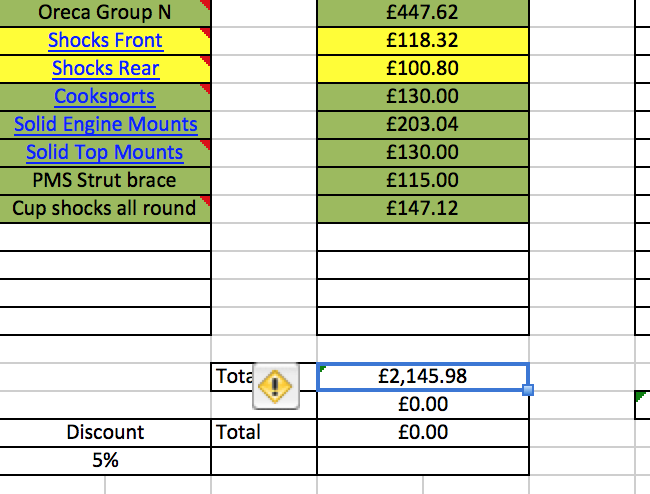Follow the Cooksports link
Viewport: 650px width, 494px height.
click(104, 96)
